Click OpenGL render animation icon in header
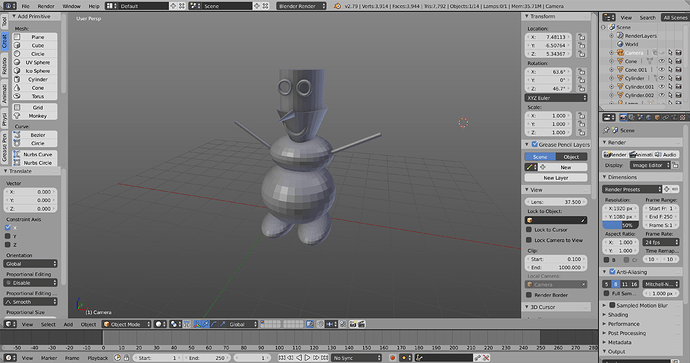Viewport: 690px width, 363px height. (x=361, y=324)
